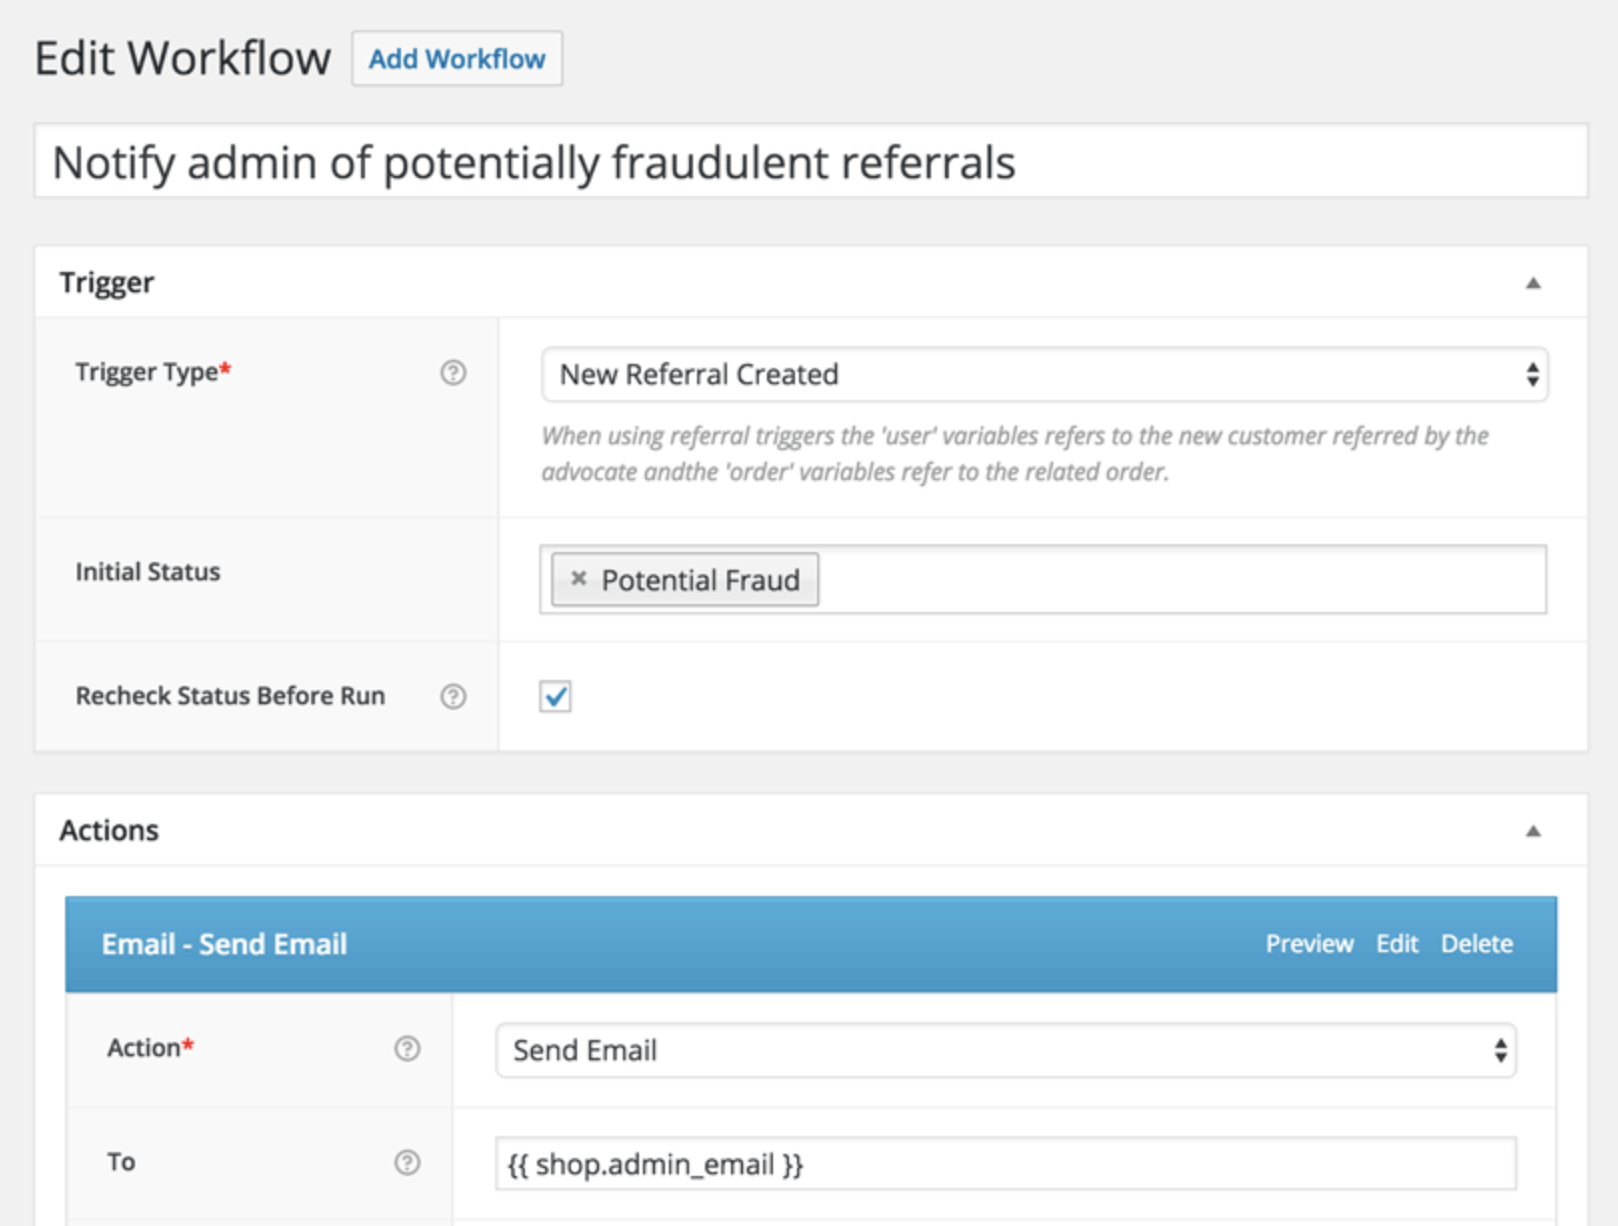Click the To email address field
The height and width of the screenshot is (1226, 1618).
pos(1006,1164)
